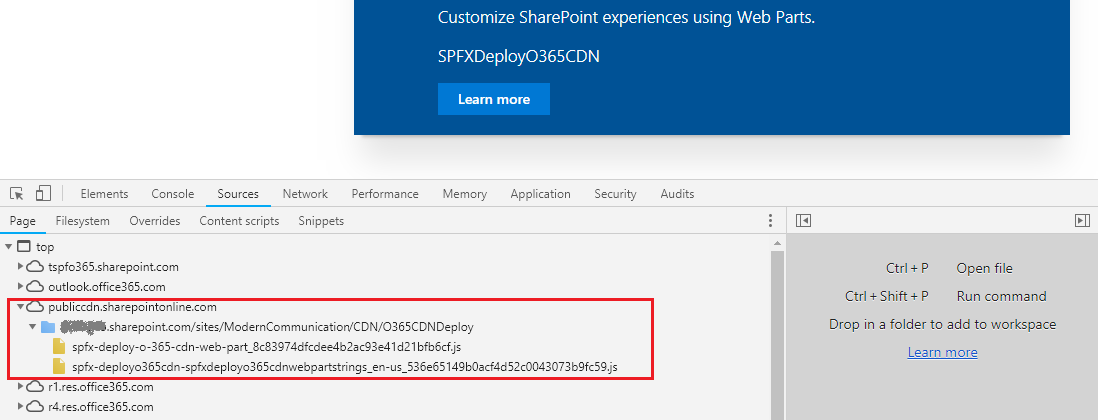This screenshot has height=420, width=1098.
Task: Toggle the device toolbar icon
Action: point(43,194)
